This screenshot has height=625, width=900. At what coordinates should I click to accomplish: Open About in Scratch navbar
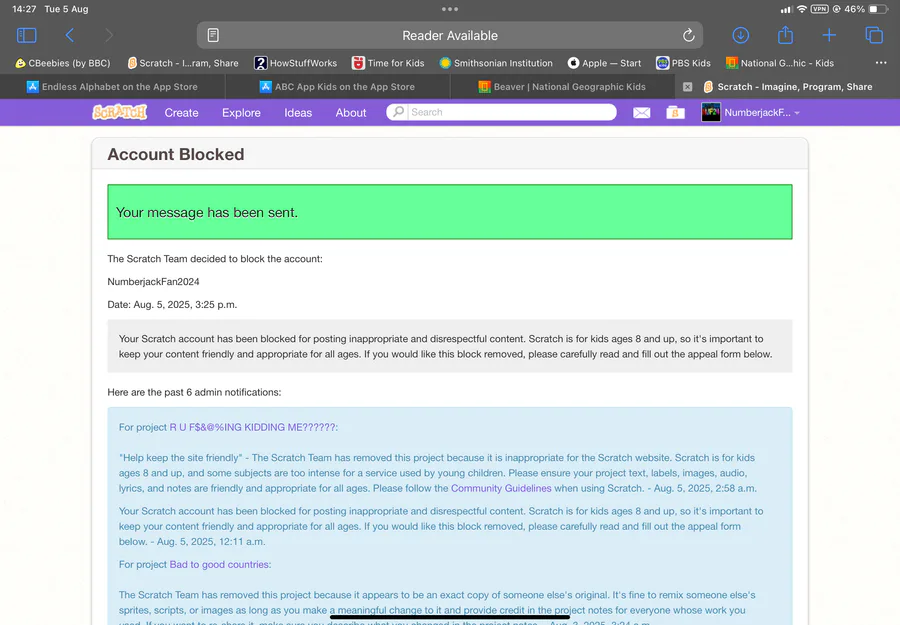[351, 112]
